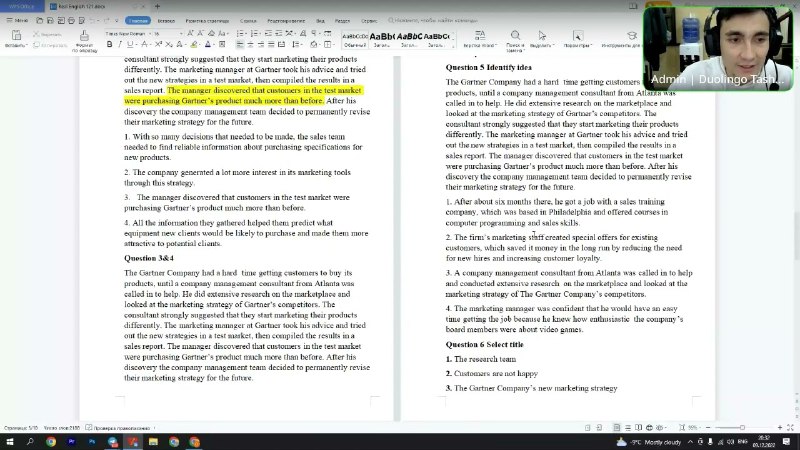Click the yellow text highlight icon

[x=194, y=45]
